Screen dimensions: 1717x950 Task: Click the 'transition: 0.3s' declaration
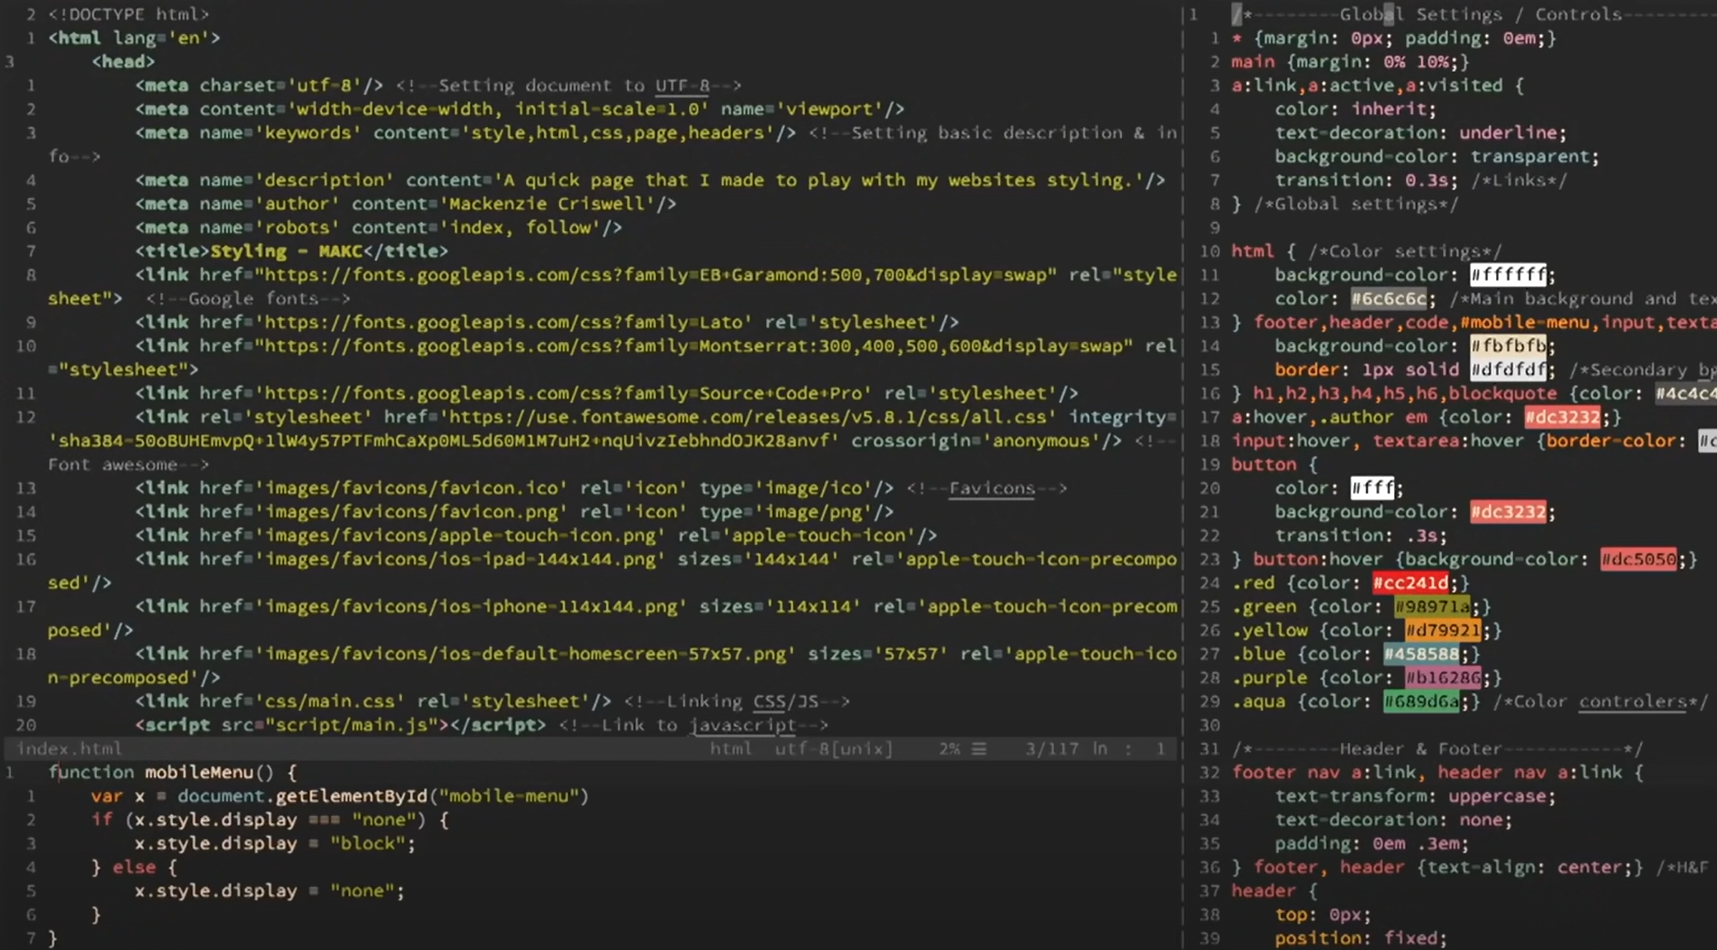pyautogui.click(x=1366, y=180)
